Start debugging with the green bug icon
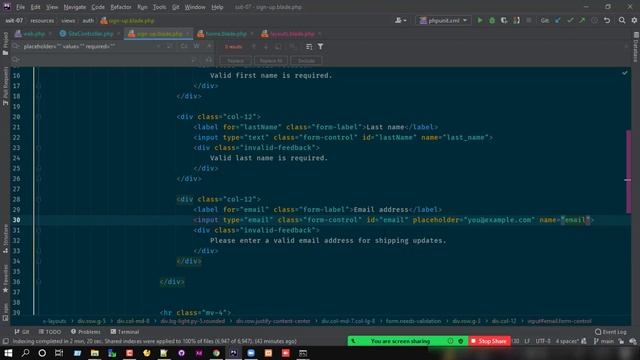The width and height of the screenshot is (640, 360). [492, 20]
